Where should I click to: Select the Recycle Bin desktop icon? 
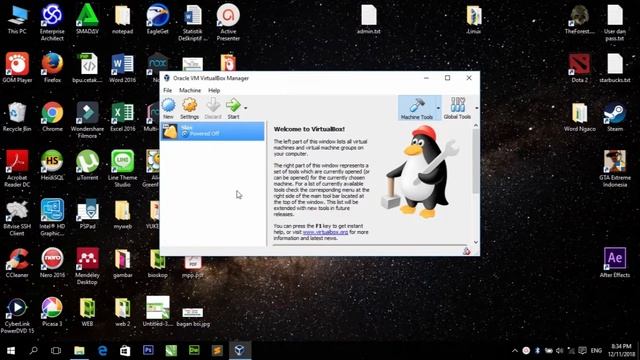pos(17,117)
